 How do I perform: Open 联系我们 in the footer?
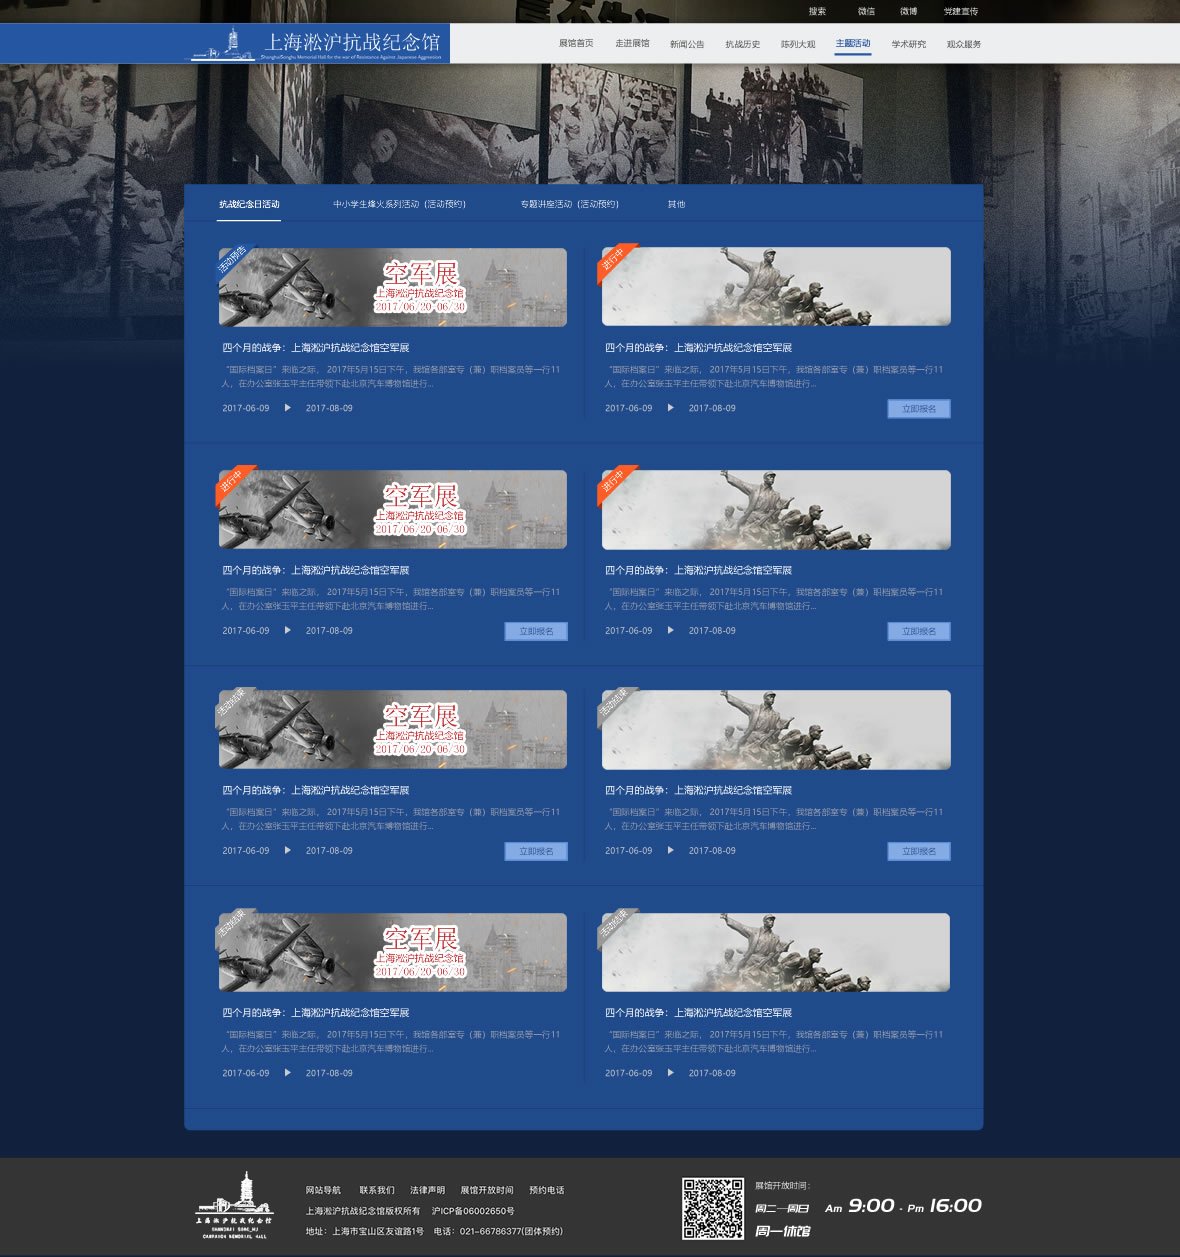tap(377, 1190)
